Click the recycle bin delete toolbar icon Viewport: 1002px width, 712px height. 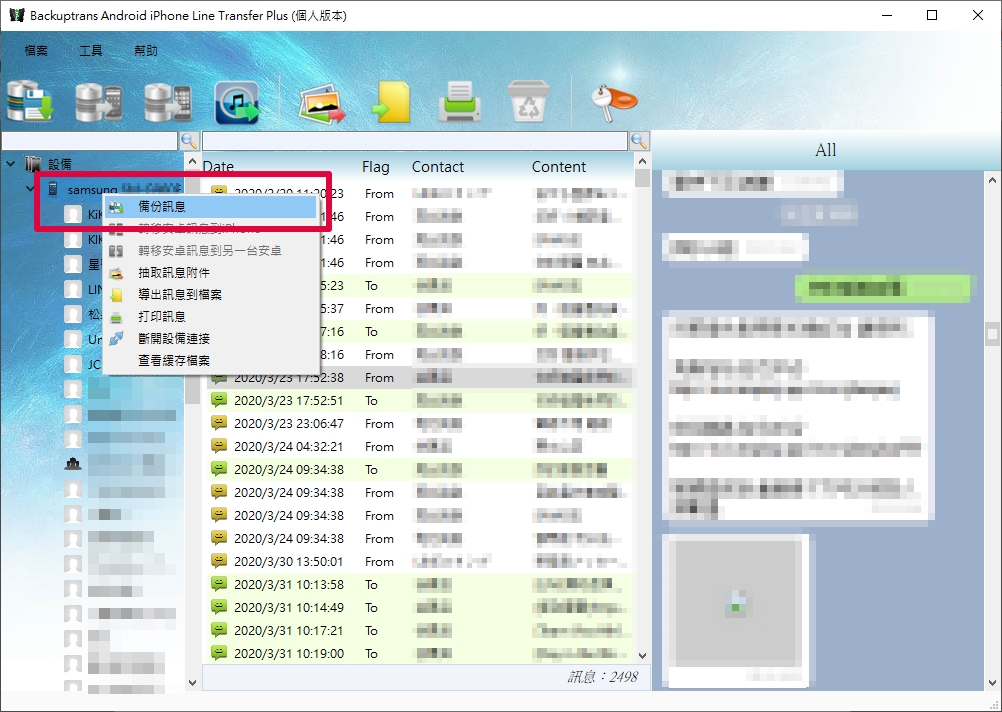pos(528,101)
